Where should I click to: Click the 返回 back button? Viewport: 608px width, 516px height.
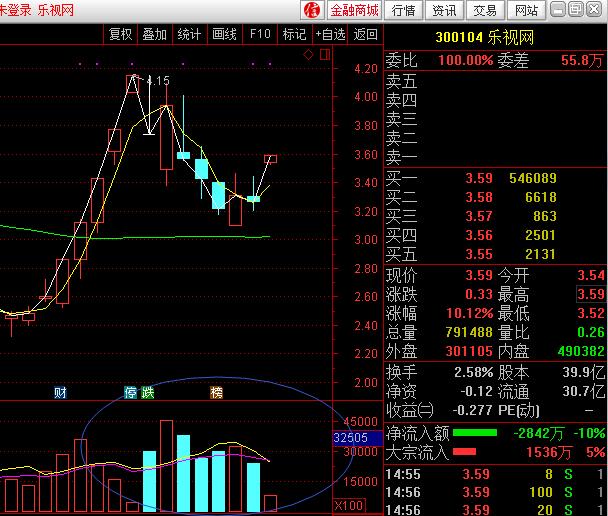click(365, 34)
